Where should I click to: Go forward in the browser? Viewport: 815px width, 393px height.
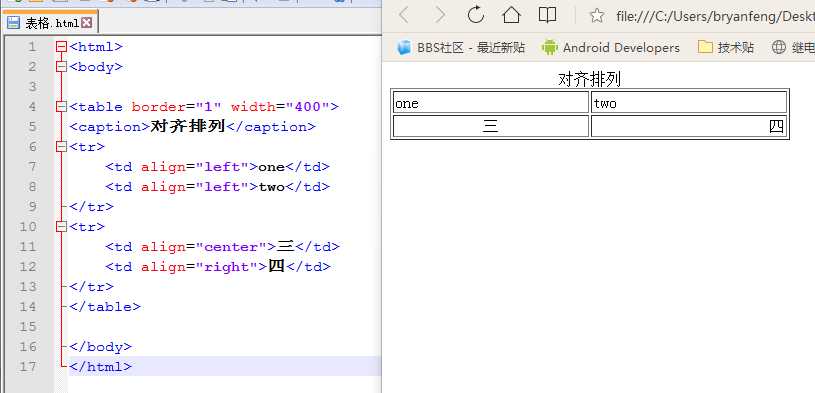tap(440, 16)
